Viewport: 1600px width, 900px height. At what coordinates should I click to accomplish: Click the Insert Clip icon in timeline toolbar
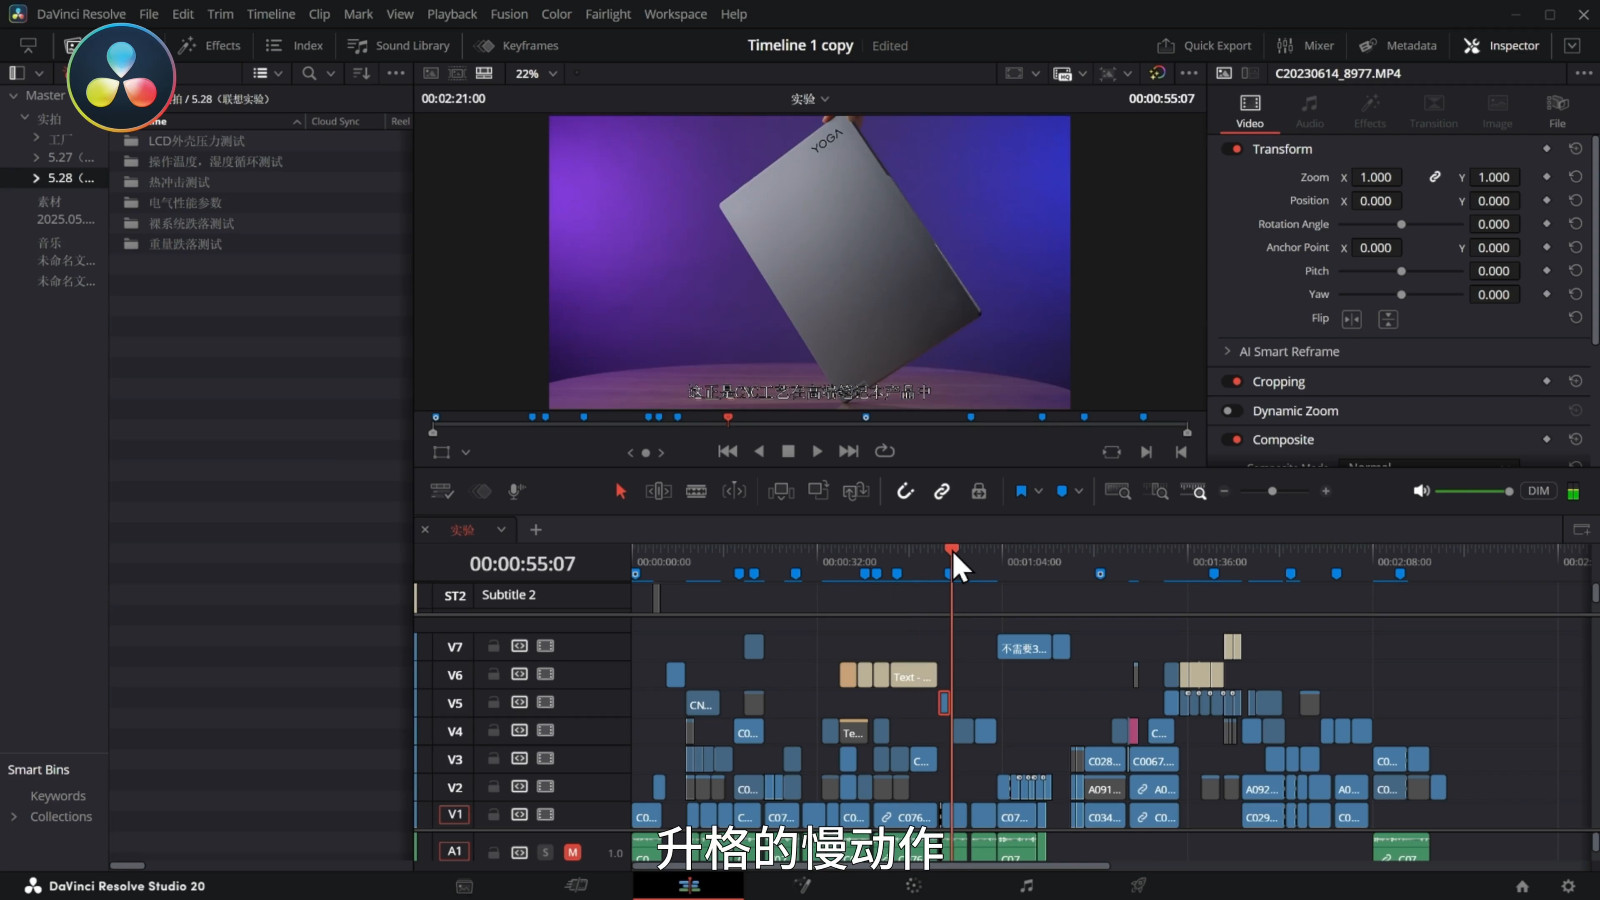pos(781,491)
